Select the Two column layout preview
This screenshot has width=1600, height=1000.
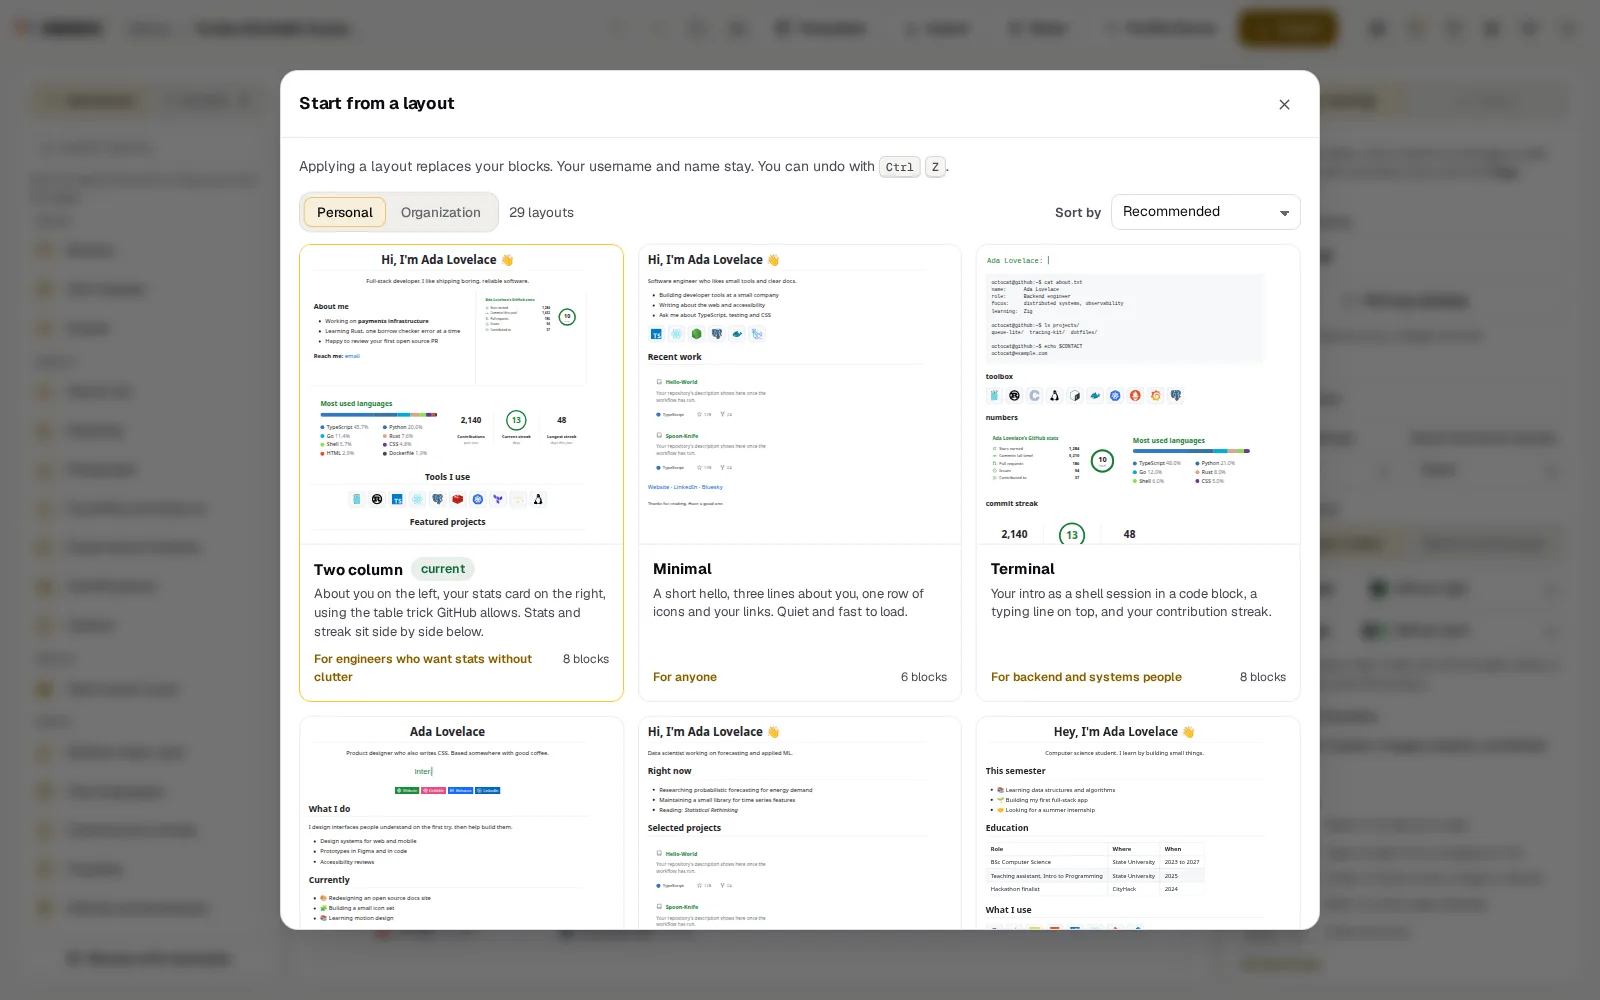tap(461, 395)
